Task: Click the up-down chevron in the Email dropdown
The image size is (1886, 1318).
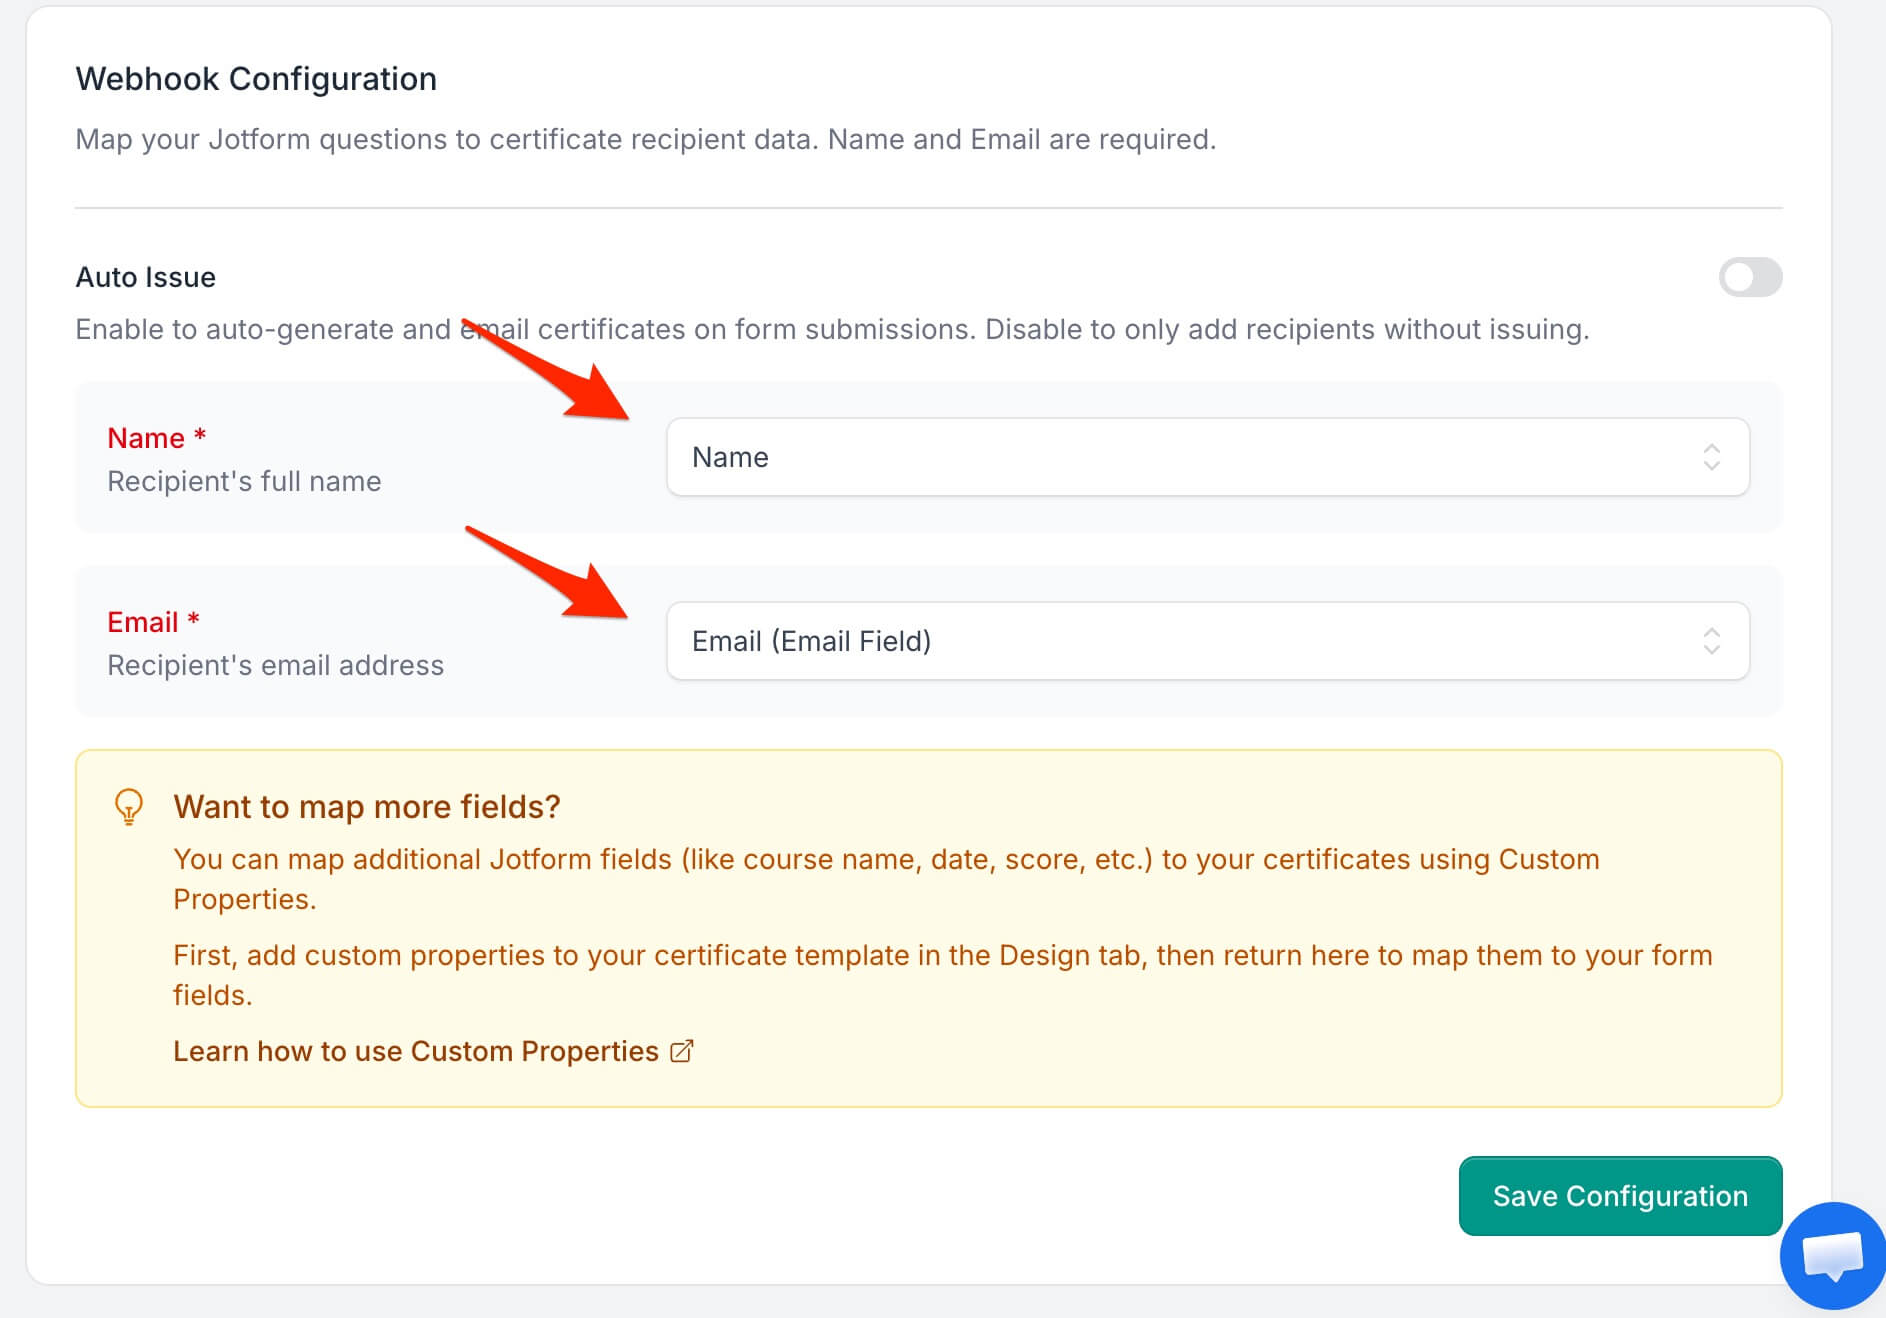Action: (1711, 641)
